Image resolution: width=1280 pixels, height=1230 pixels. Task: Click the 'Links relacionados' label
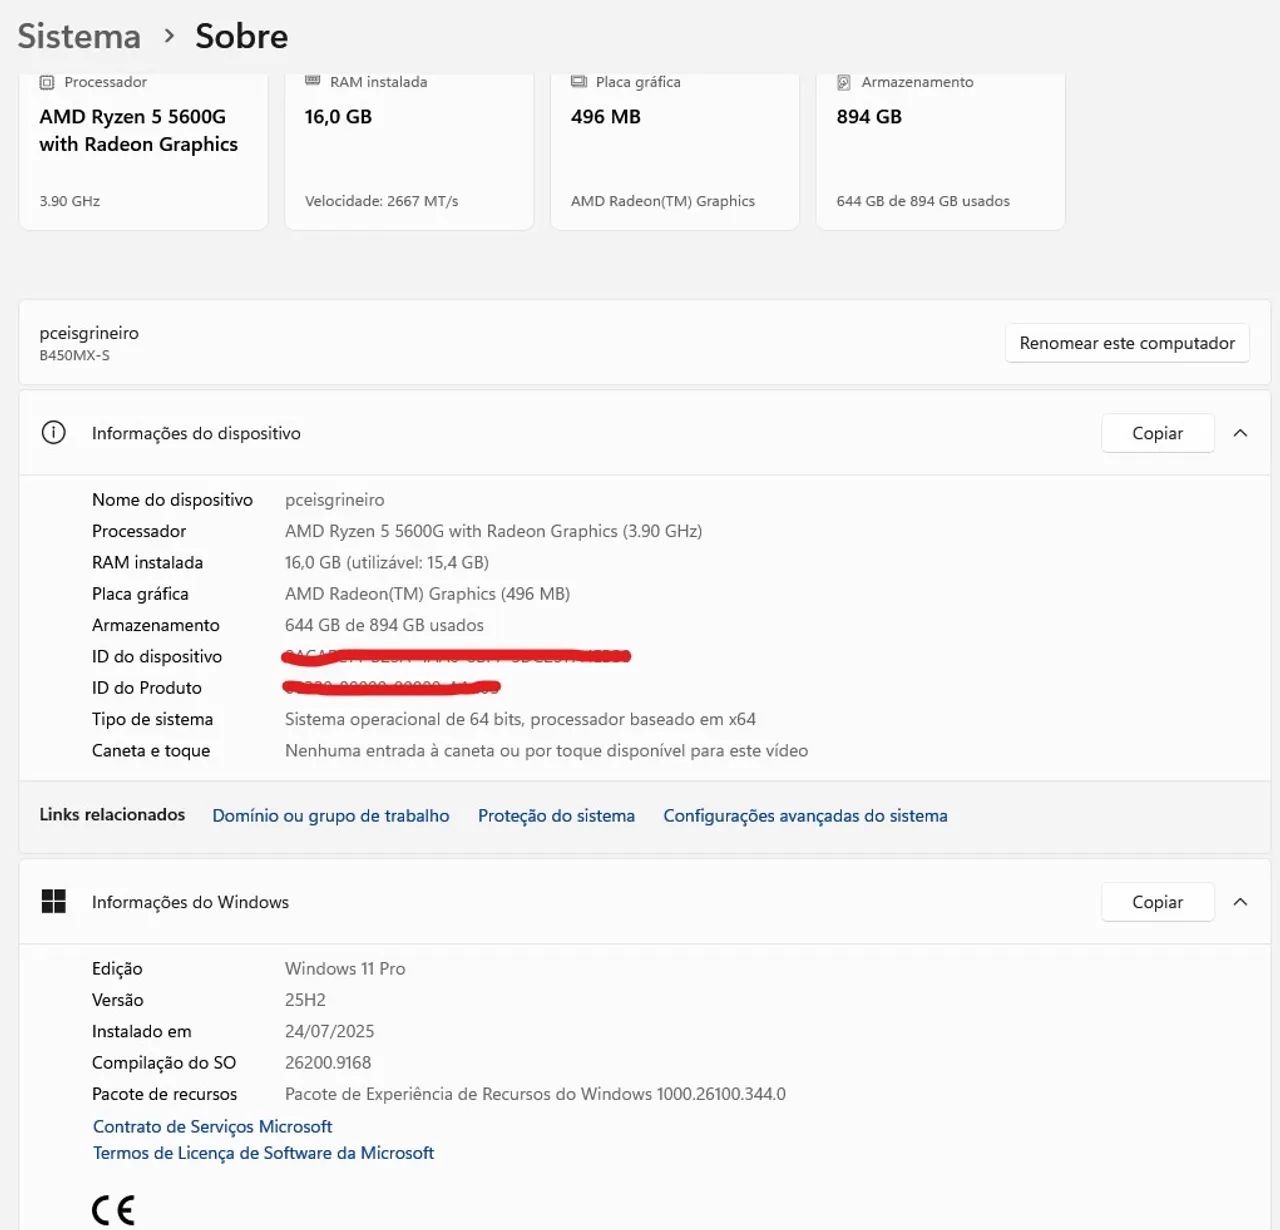(x=112, y=815)
